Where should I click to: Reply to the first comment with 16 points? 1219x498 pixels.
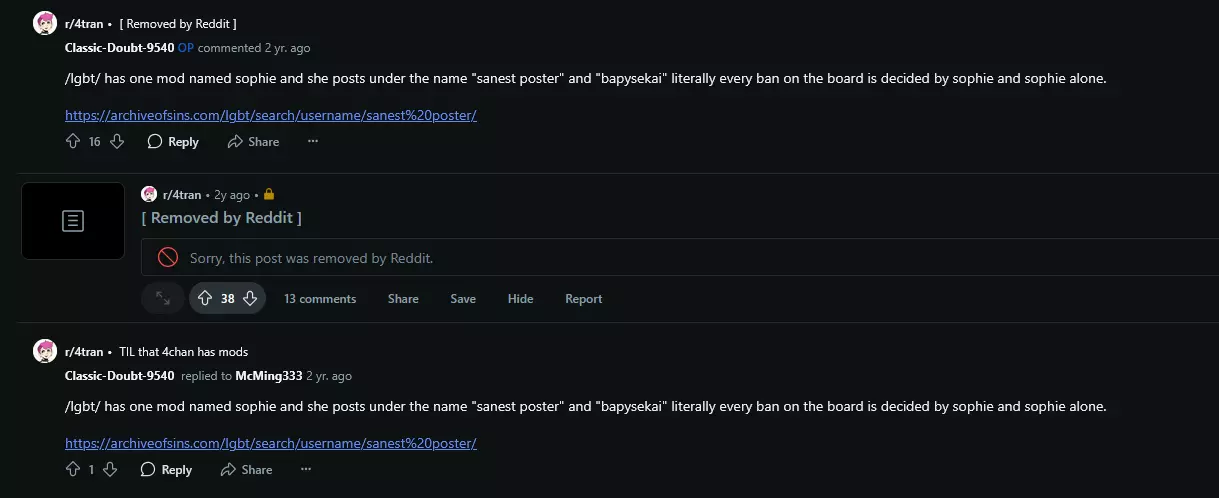pos(173,142)
